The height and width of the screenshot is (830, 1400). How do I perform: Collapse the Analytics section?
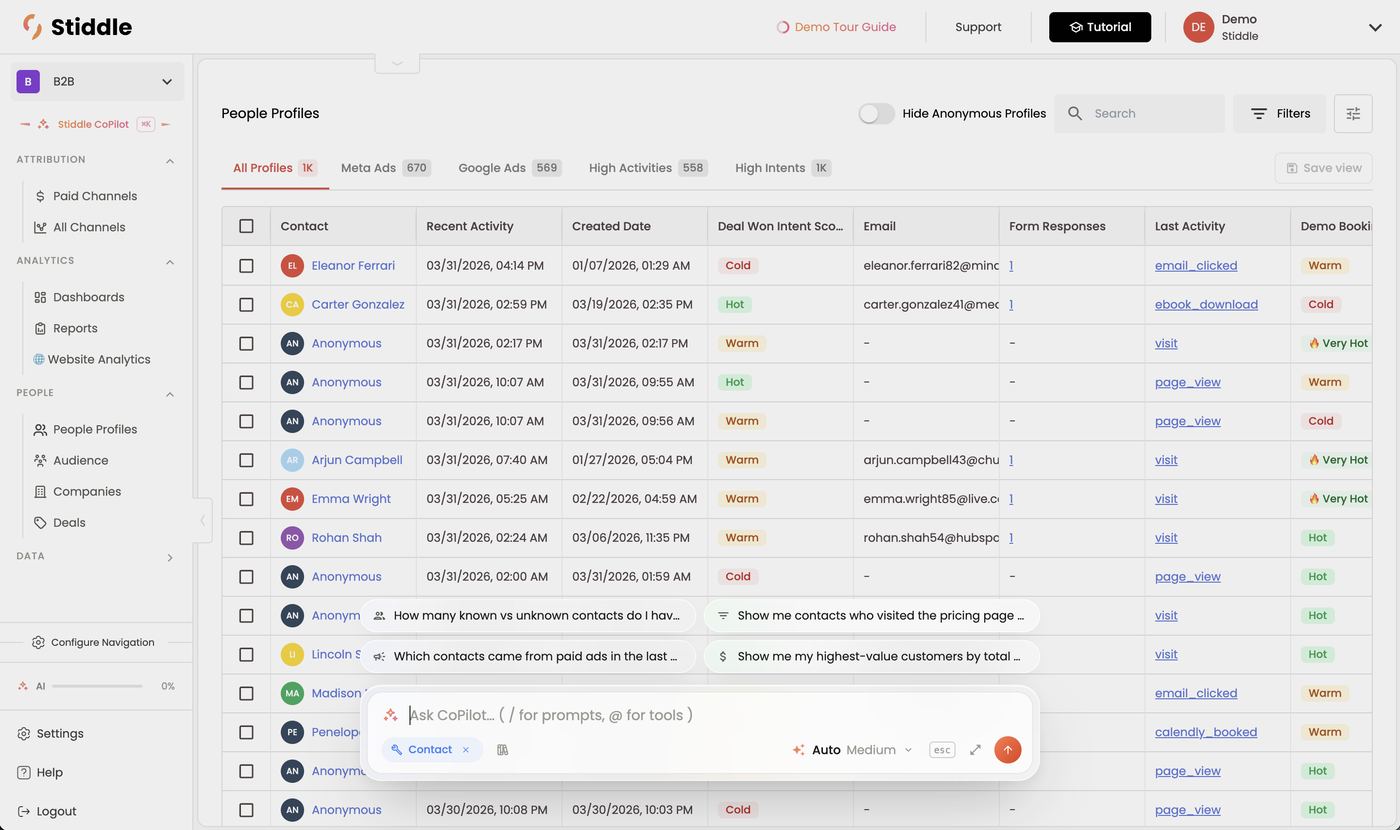coord(169,261)
